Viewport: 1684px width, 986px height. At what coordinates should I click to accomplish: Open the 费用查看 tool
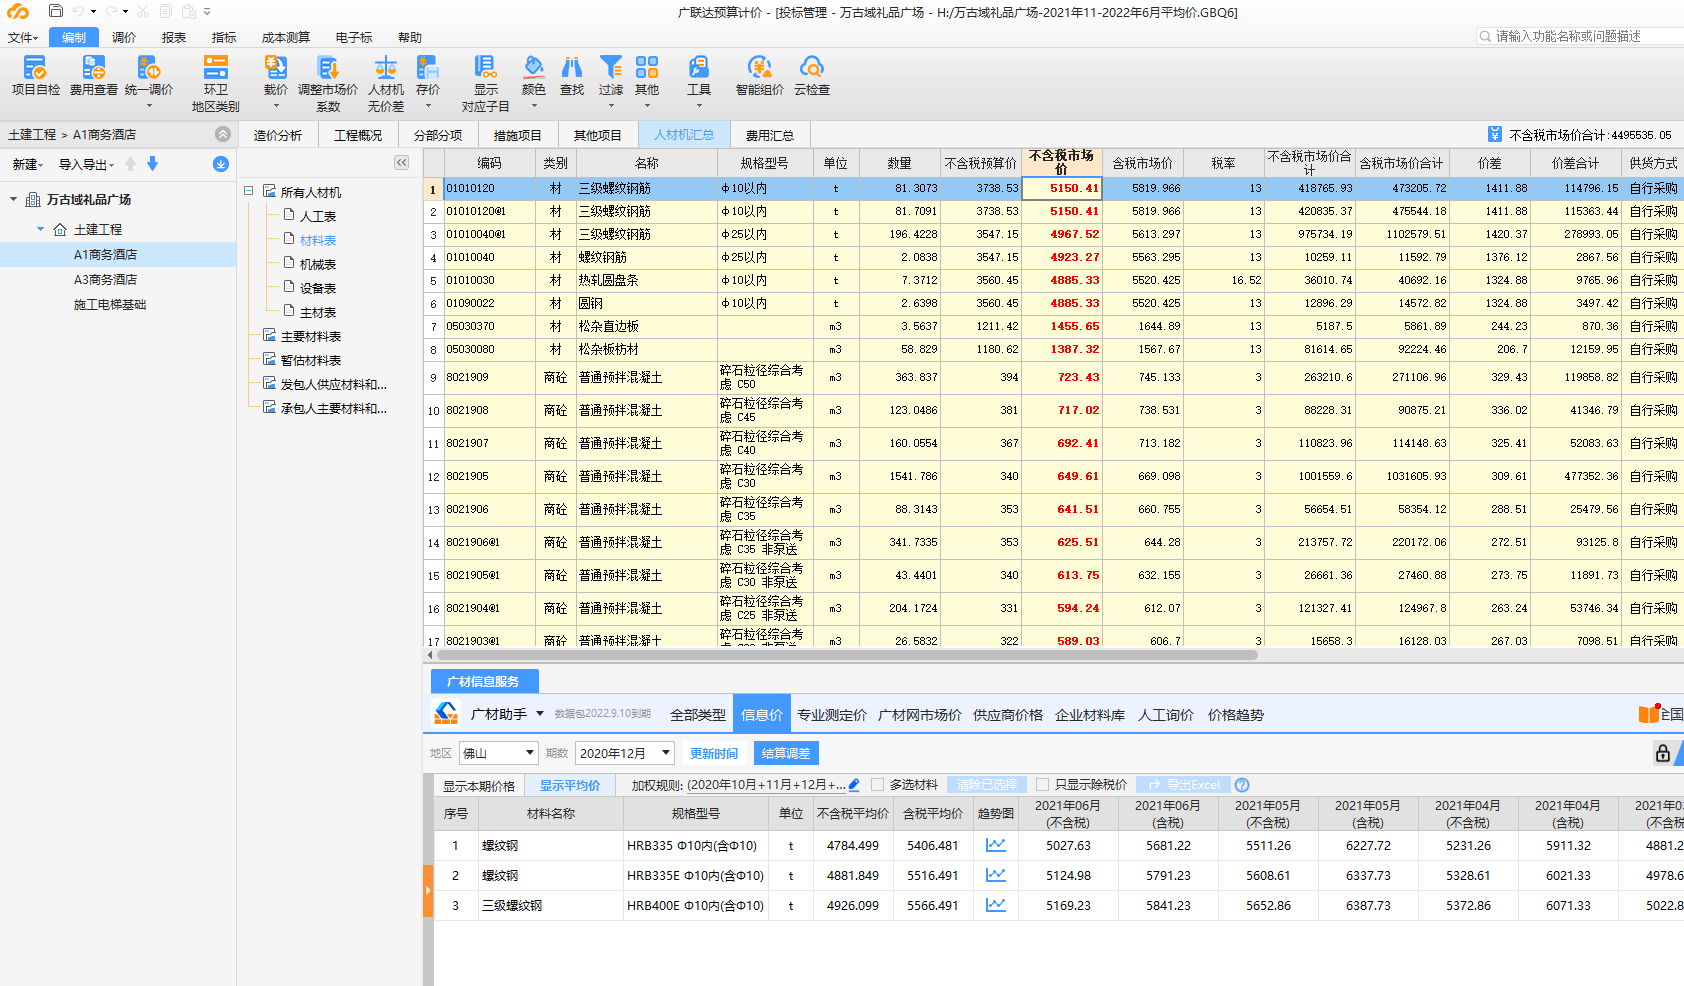(x=93, y=76)
